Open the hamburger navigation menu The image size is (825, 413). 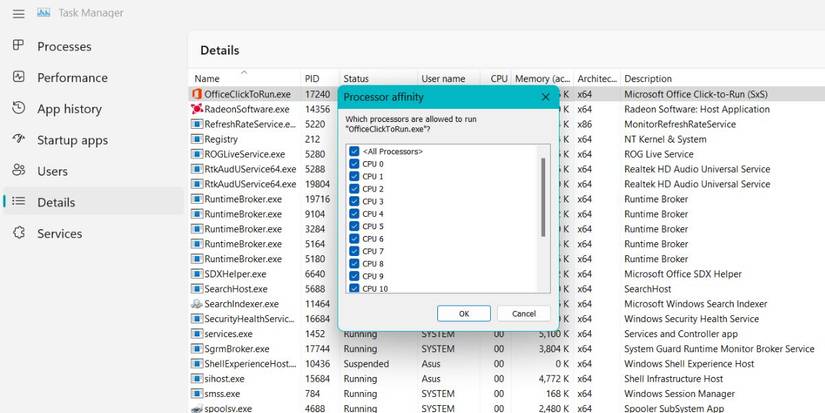18,14
